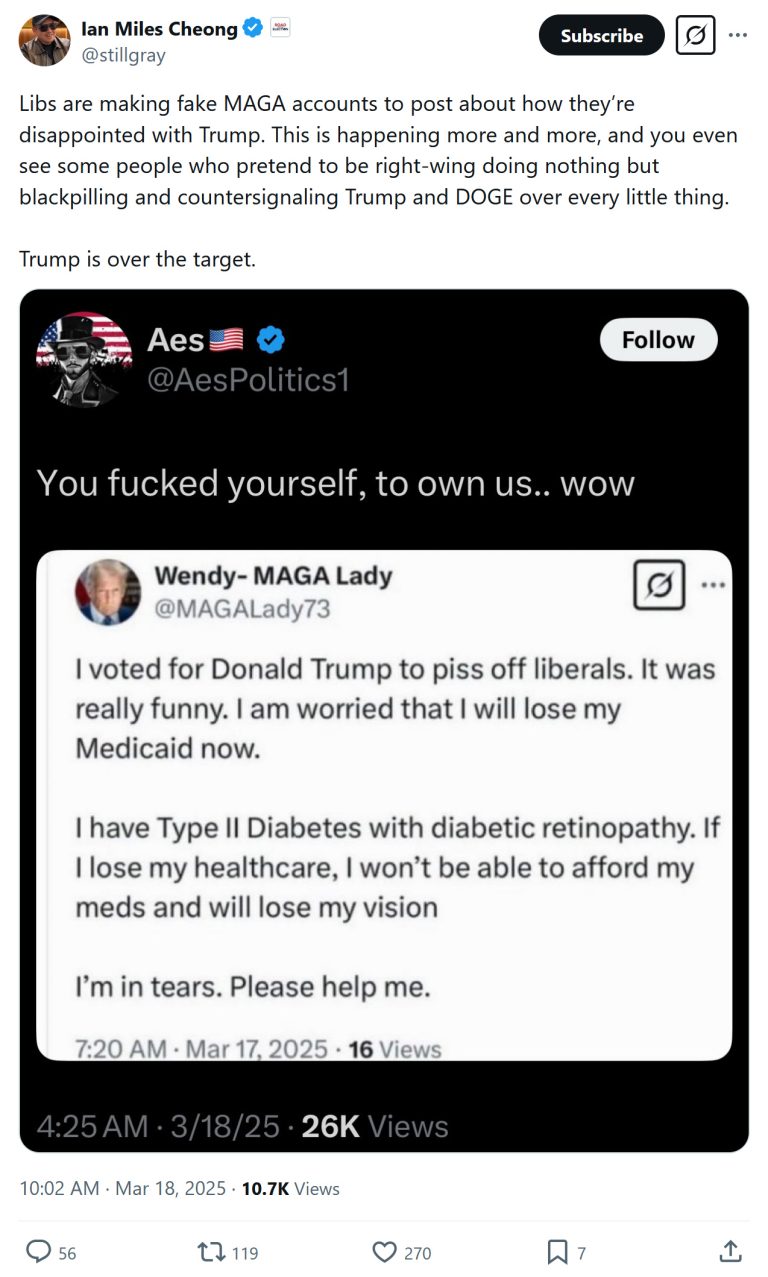Click the @AesPolitics1 handle

[x=248, y=380]
